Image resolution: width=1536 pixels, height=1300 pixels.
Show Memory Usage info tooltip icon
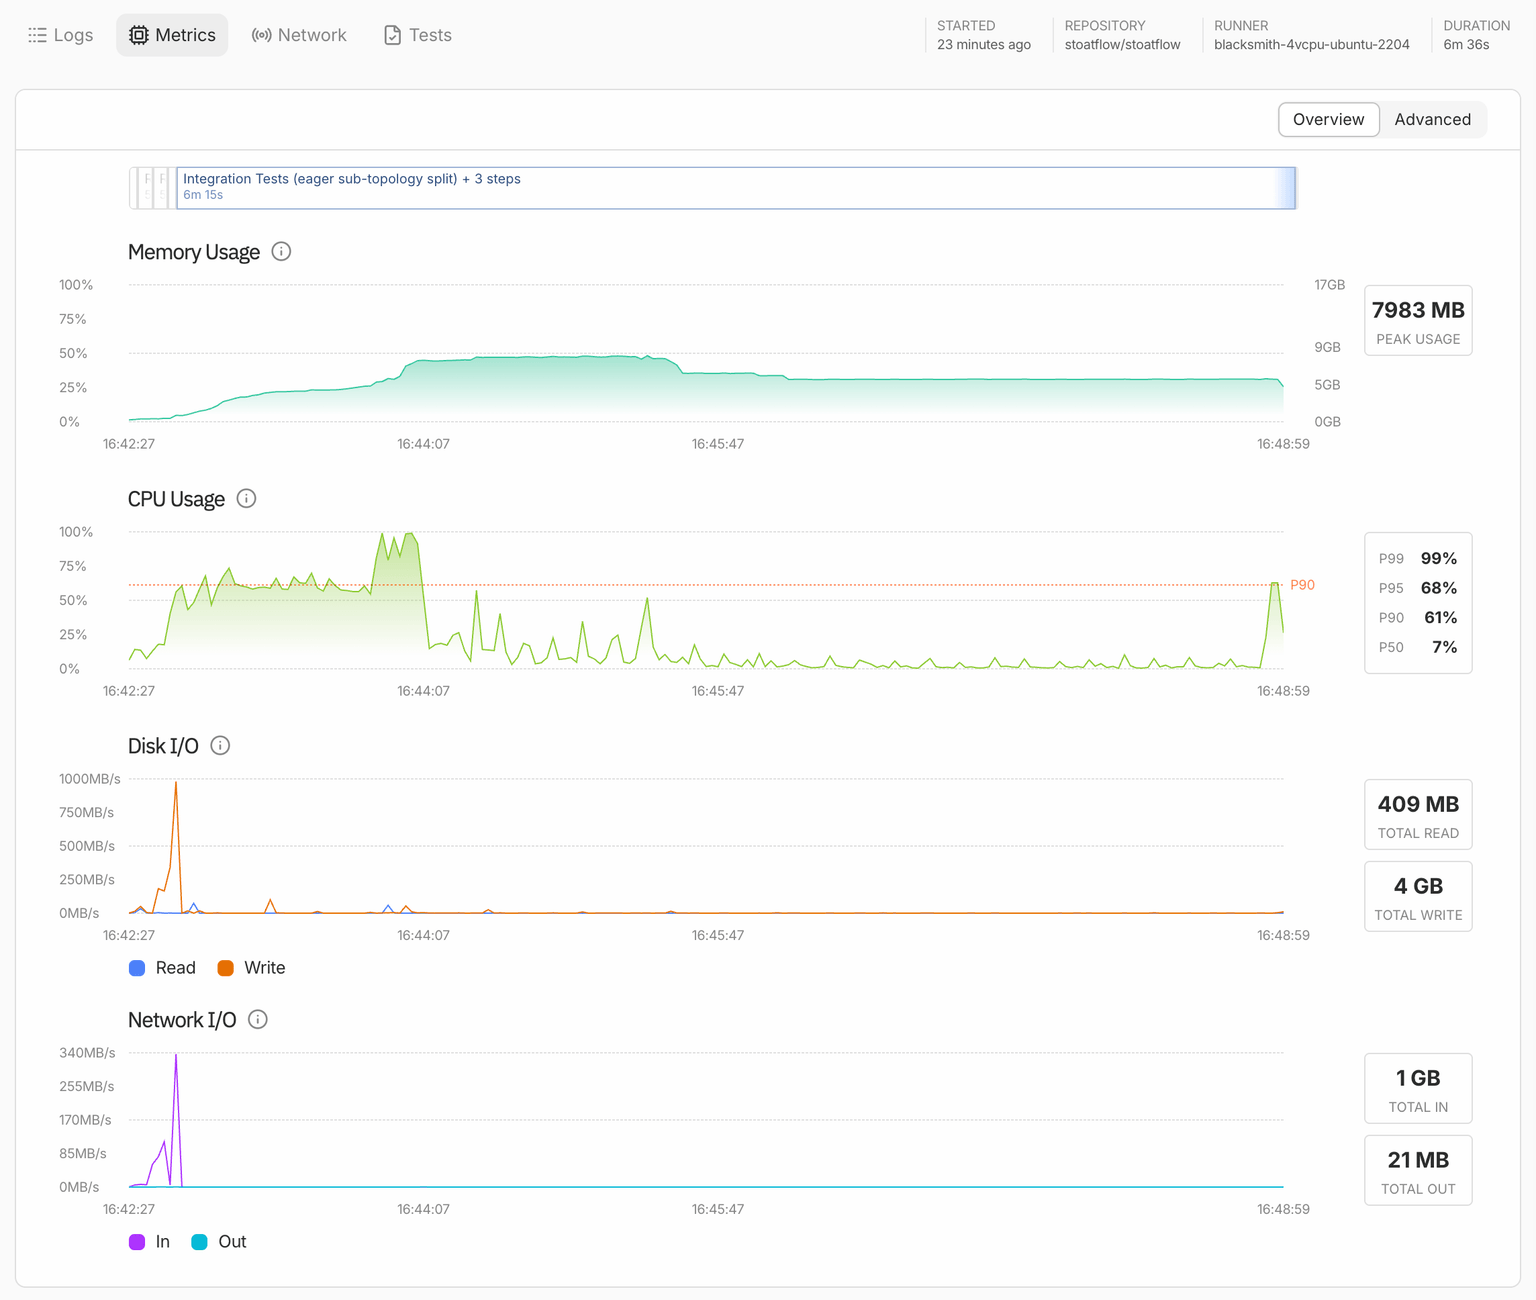281,251
